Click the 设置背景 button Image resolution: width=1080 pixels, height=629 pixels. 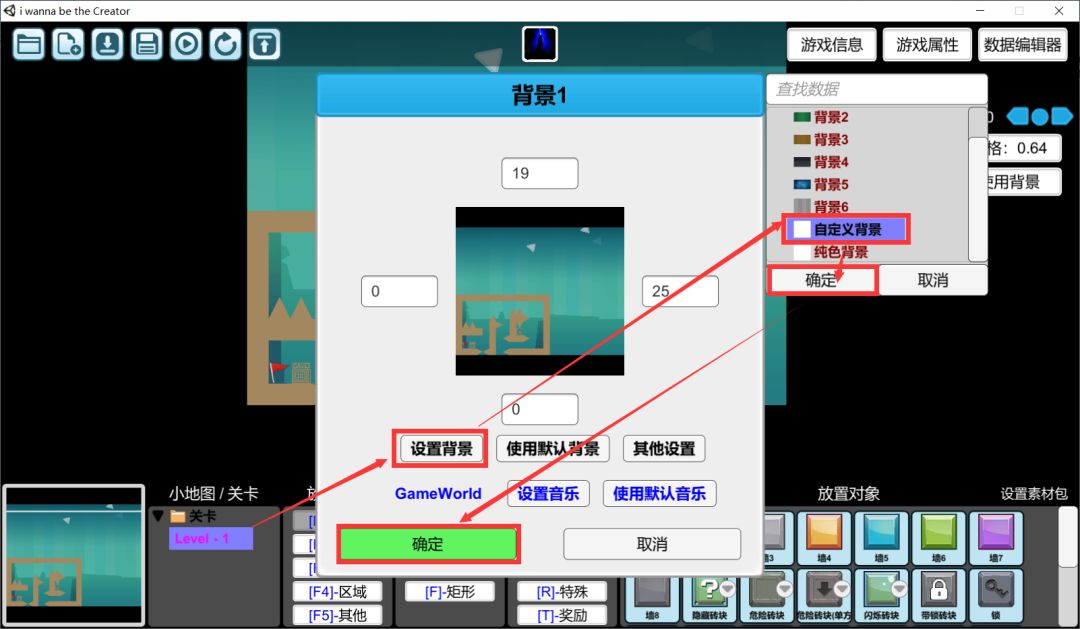coord(441,449)
